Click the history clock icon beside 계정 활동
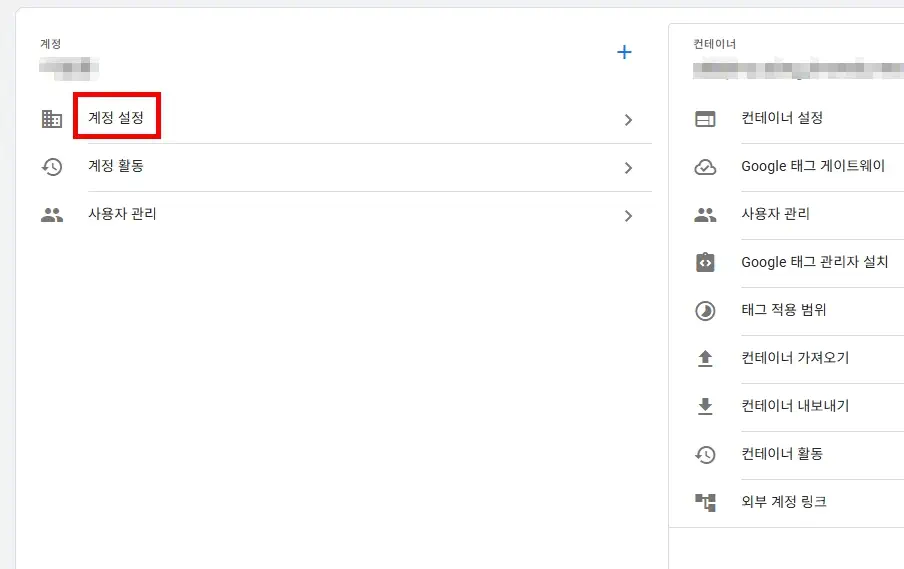Image resolution: width=904 pixels, height=569 pixels. pos(52,167)
